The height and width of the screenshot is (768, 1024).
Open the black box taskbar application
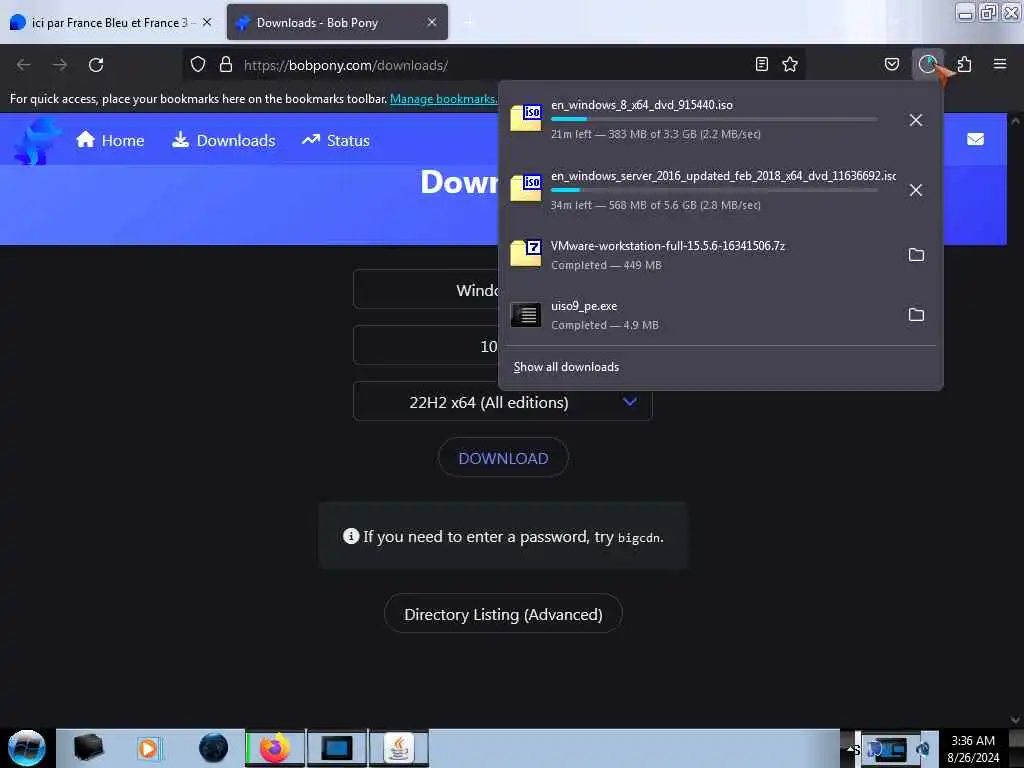88,748
